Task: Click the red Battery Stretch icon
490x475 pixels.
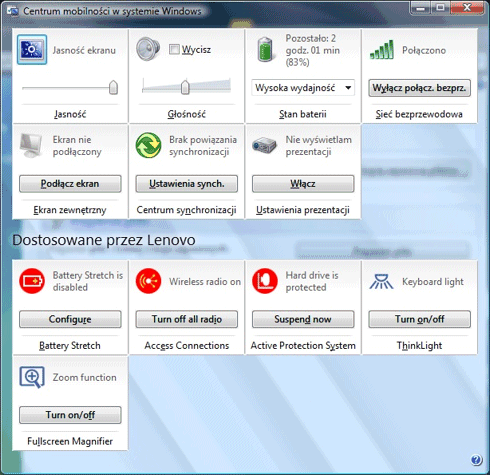Action: (32, 281)
